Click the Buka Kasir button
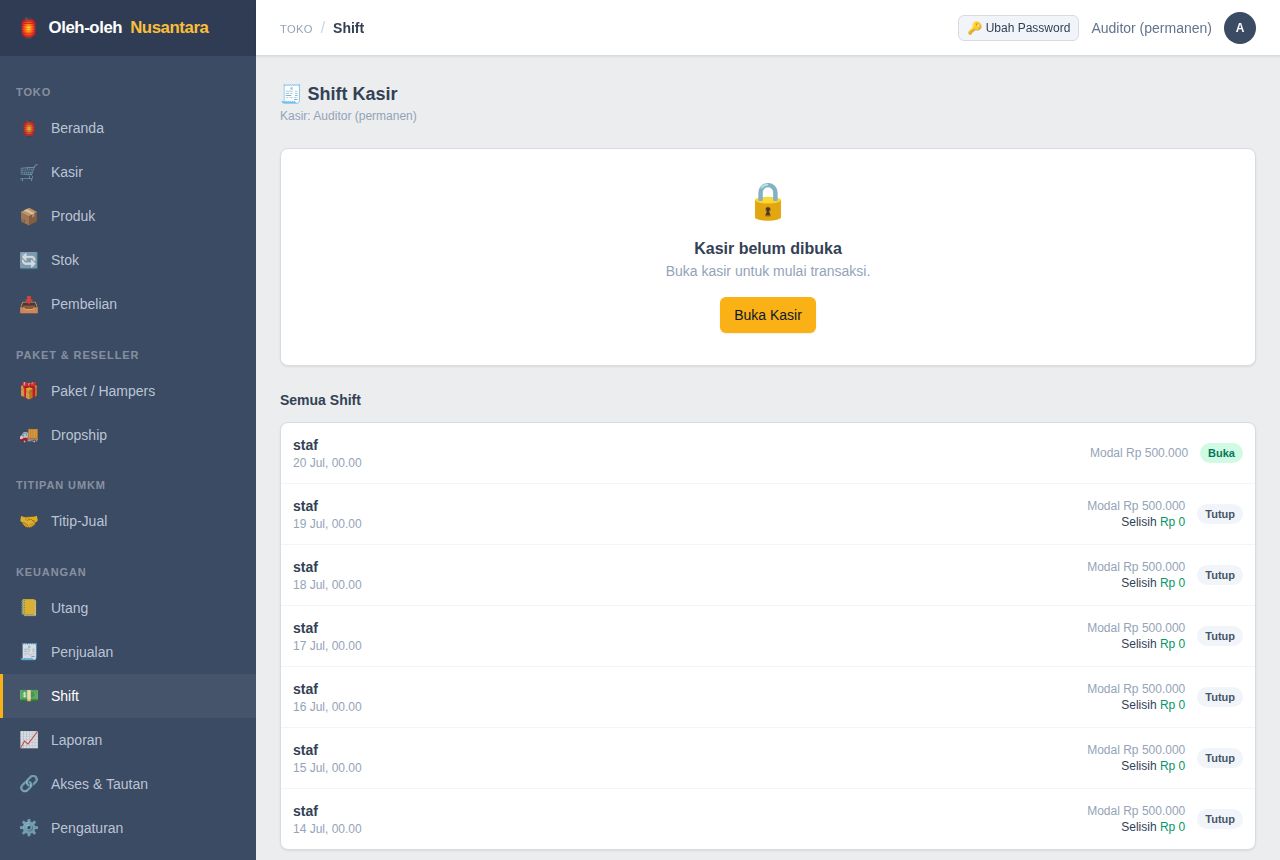The image size is (1280, 860). click(768, 315)
